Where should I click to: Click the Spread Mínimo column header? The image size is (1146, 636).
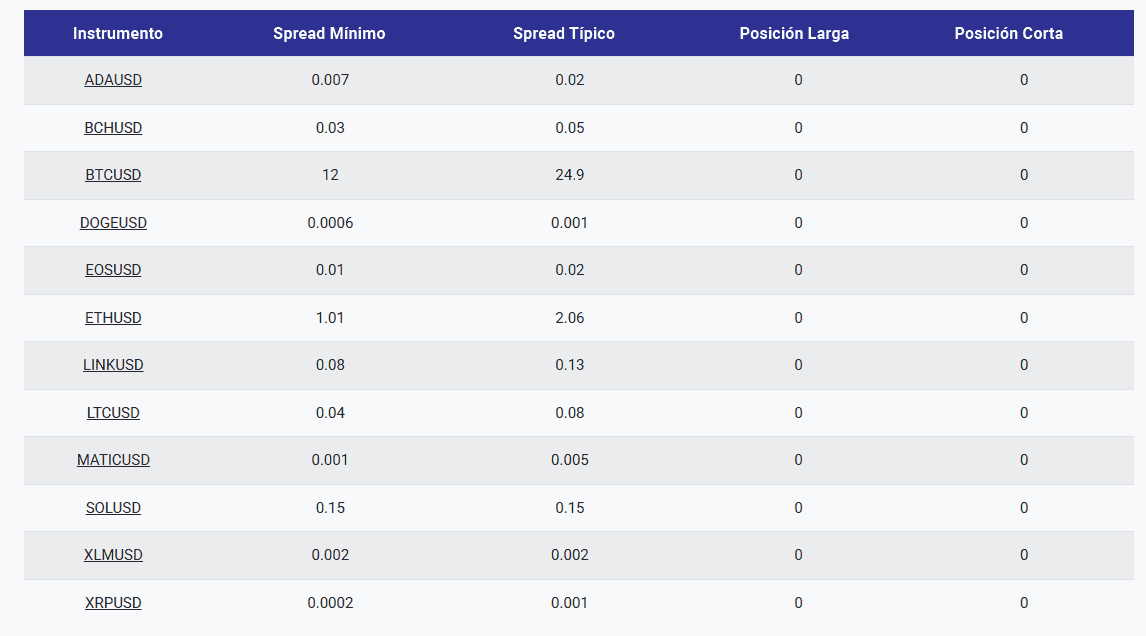click(329, 34)
